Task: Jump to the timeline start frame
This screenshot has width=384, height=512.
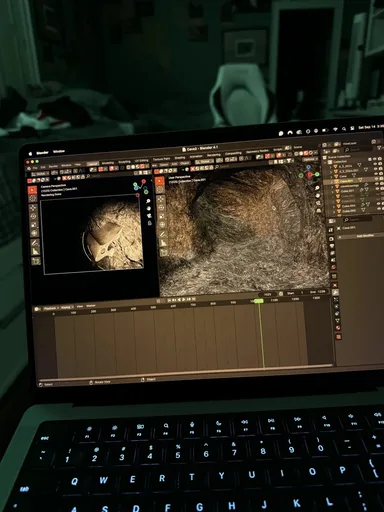Action: (x=169, y=300)
